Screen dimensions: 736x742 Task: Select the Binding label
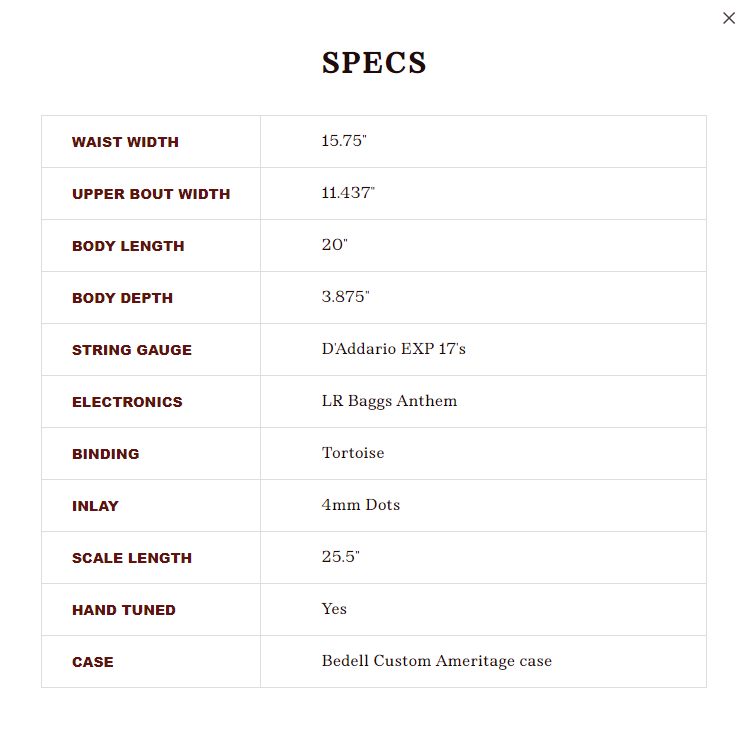coord(105,454)
